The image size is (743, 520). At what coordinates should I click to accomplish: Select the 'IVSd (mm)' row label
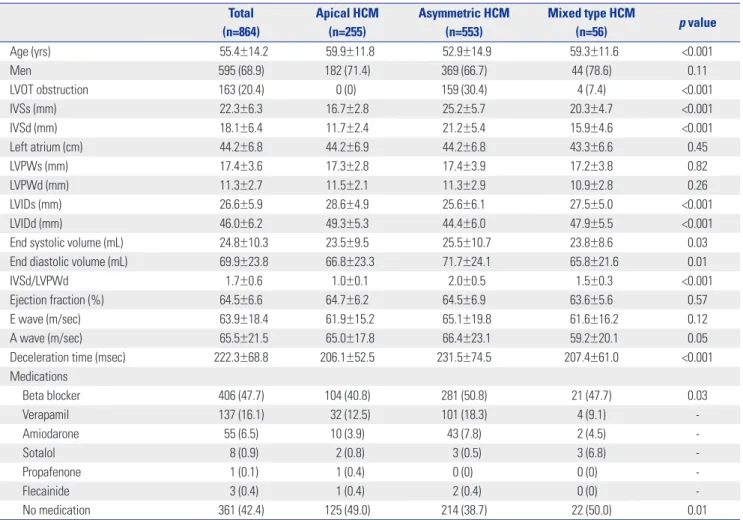tap(33, 128)
